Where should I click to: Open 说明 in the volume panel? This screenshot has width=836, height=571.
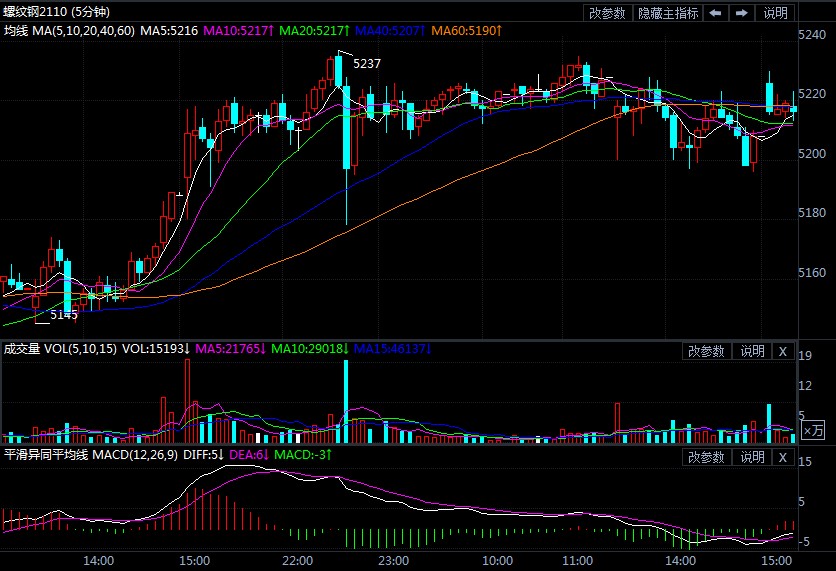click(x=751, y=351)
